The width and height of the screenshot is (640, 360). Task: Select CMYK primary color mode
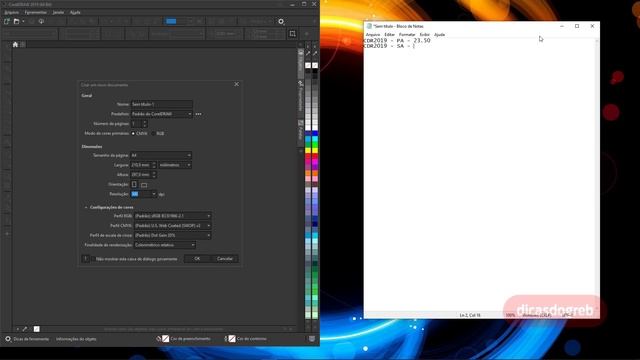[x=133, y=133]
